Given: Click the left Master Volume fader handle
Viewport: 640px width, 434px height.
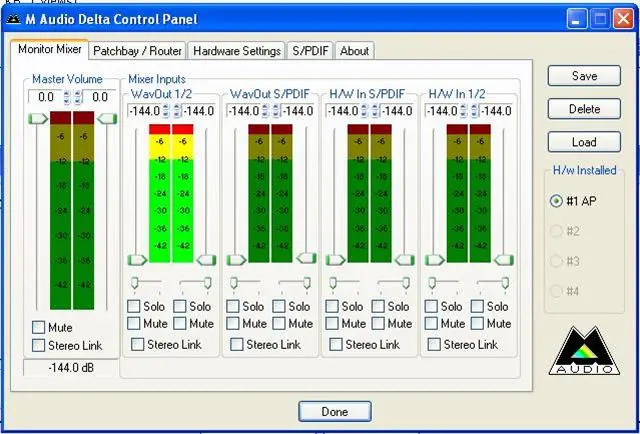Looking at the screenshot, I should pyautogui.click(x=37, y=119).
